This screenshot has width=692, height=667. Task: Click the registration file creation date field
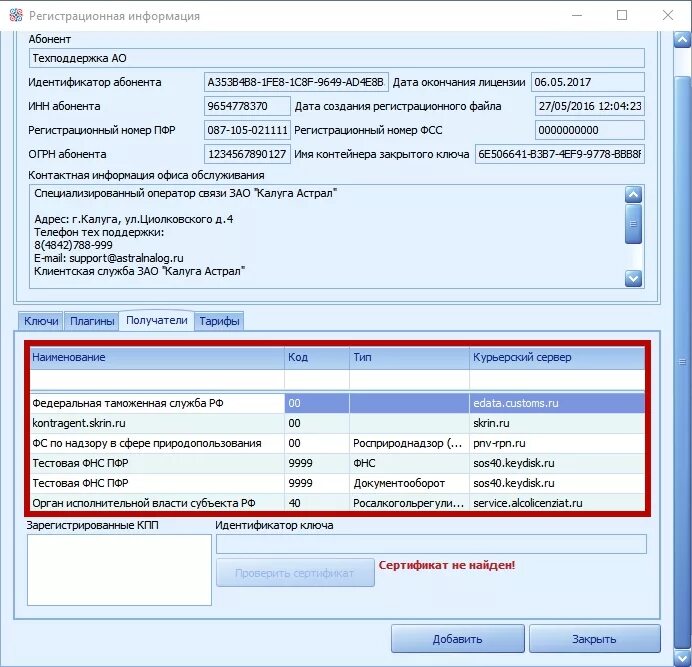pyautogui.click(x=590, y=106)
